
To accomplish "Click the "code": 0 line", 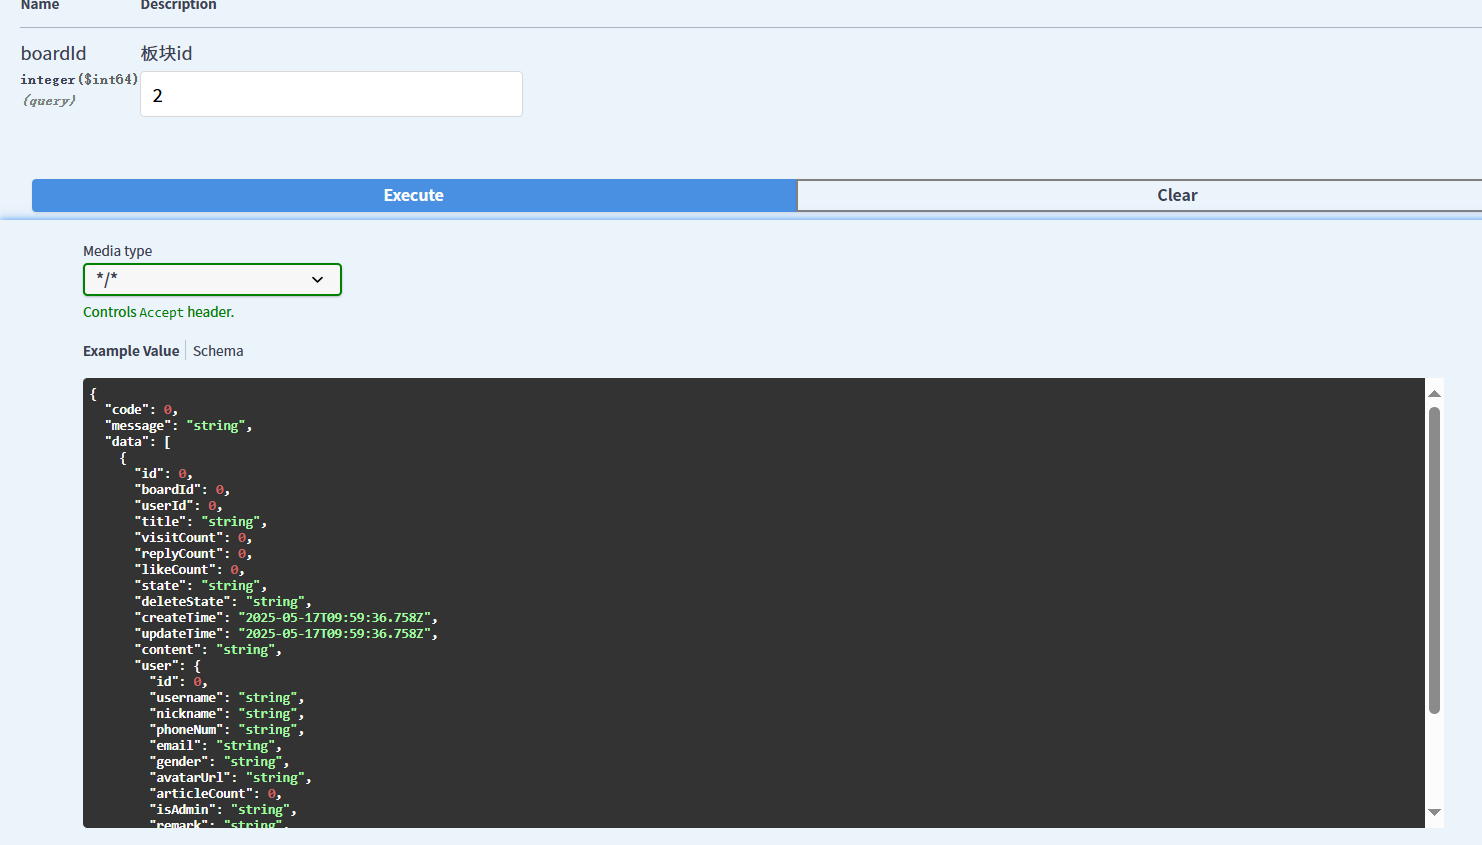I will pos(141,409).
